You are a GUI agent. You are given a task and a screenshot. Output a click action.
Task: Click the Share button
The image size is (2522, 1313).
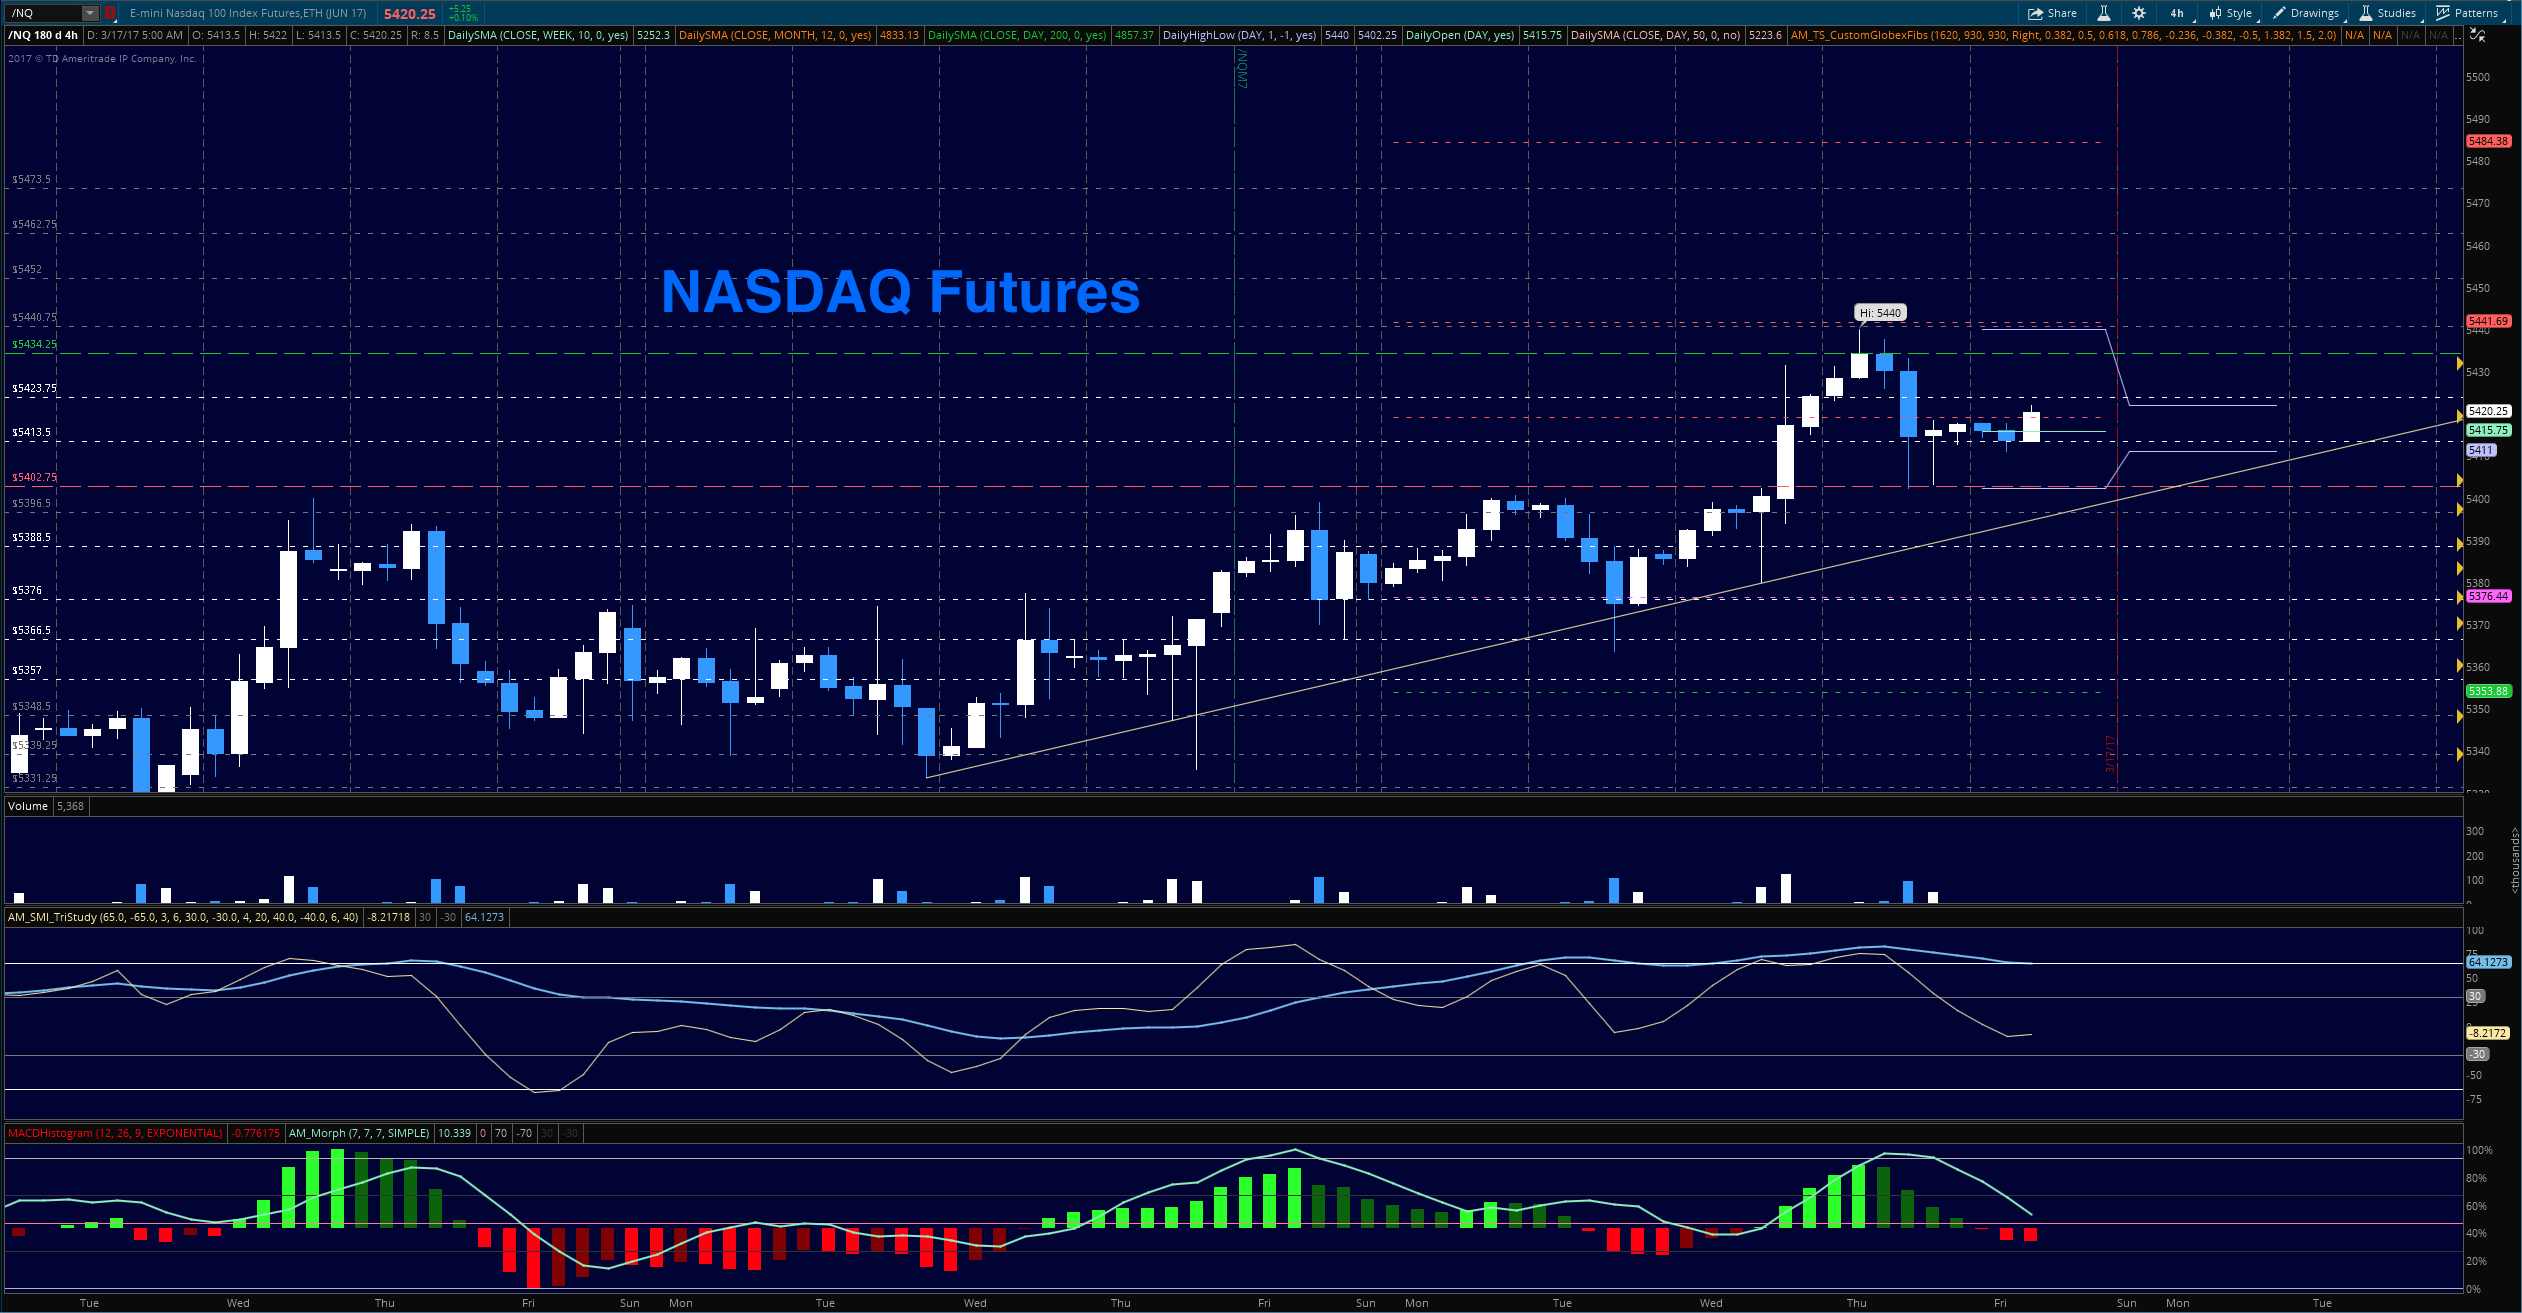point(2052,13)
